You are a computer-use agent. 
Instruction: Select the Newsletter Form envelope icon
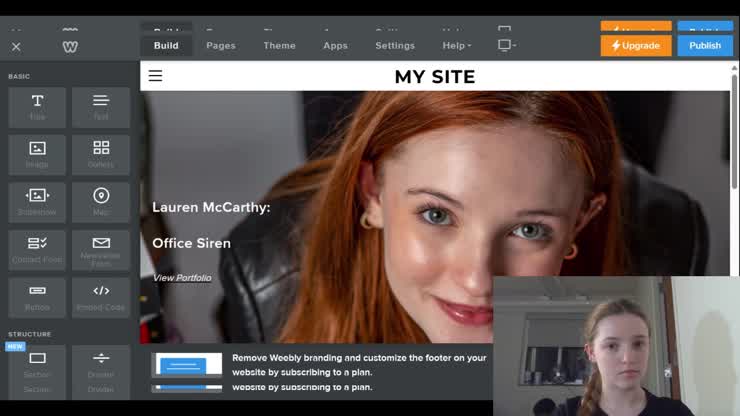point(101,243)
